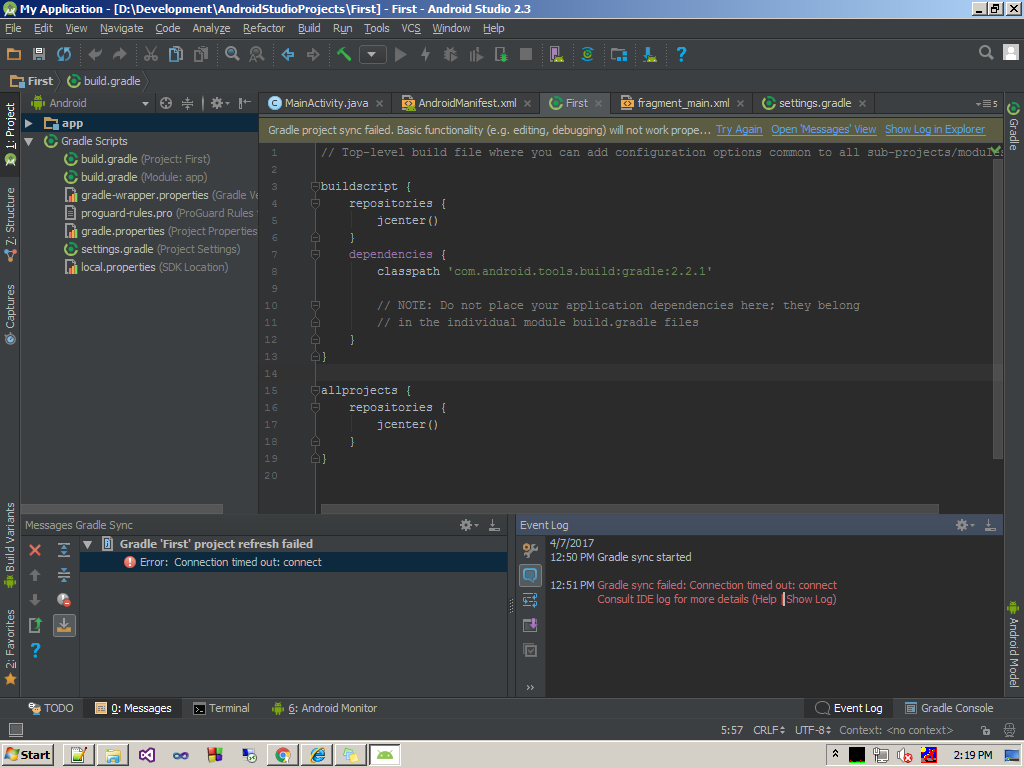Click the Project Structure toolbar icon
This screenshot has width=1024, height=768.
pos(619,54)
